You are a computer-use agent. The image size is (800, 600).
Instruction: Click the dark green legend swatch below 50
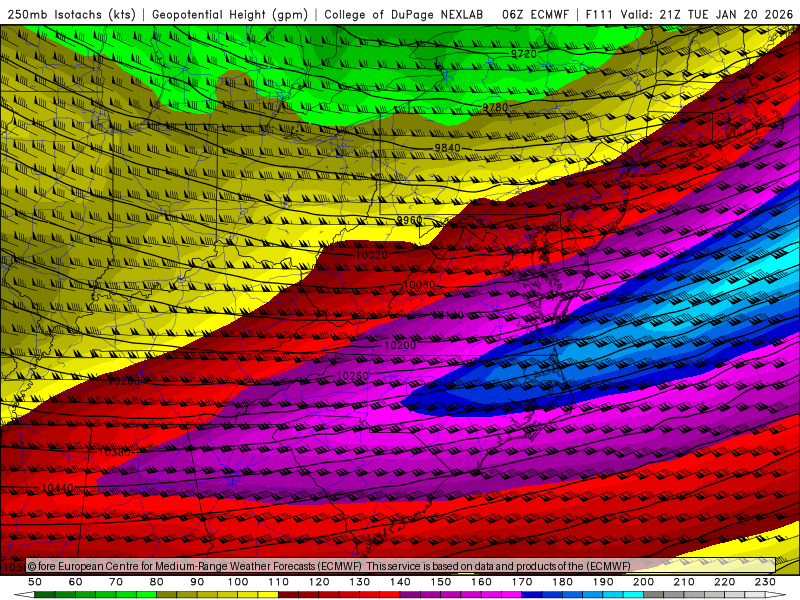[45, 595]
